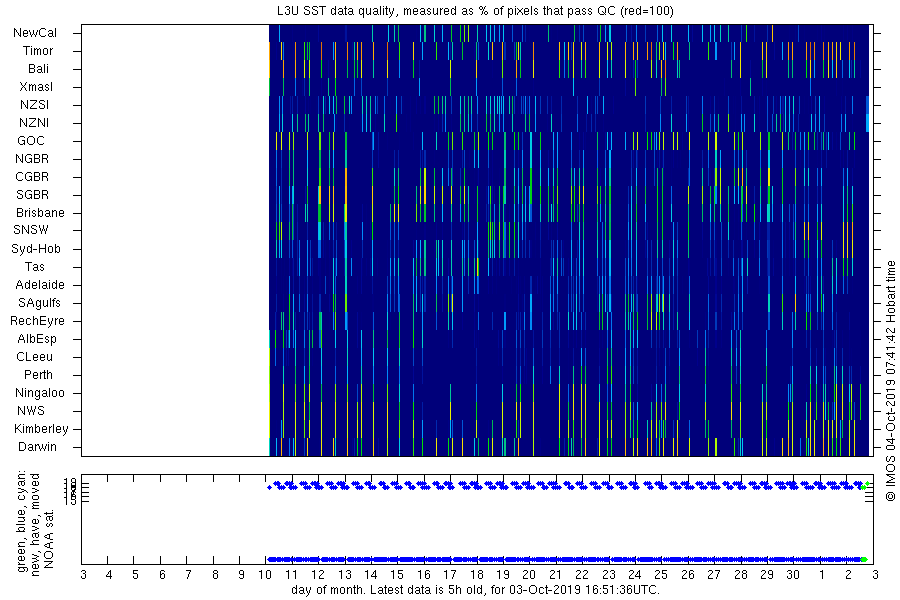Click the Brisbane region label

(x=40, y=212)
